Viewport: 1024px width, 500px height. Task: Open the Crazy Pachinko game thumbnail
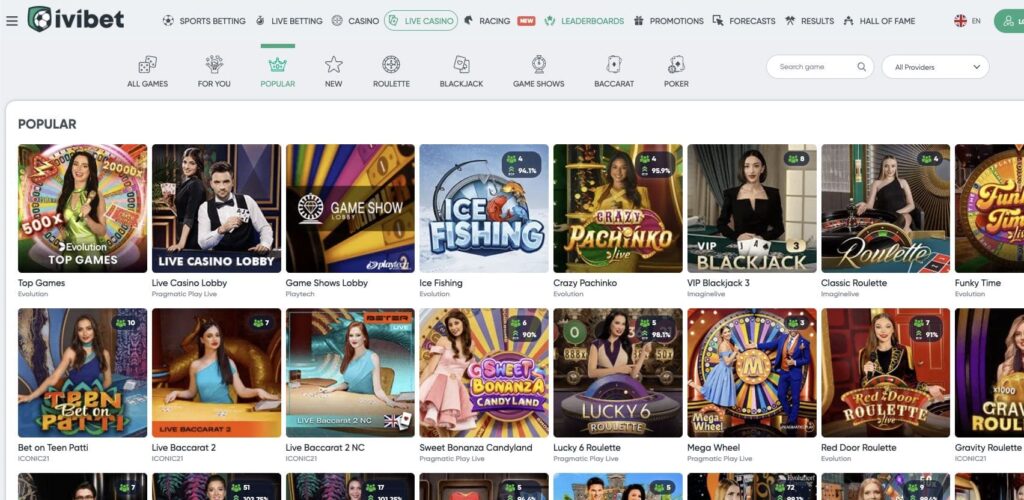[x=618, y=208]
